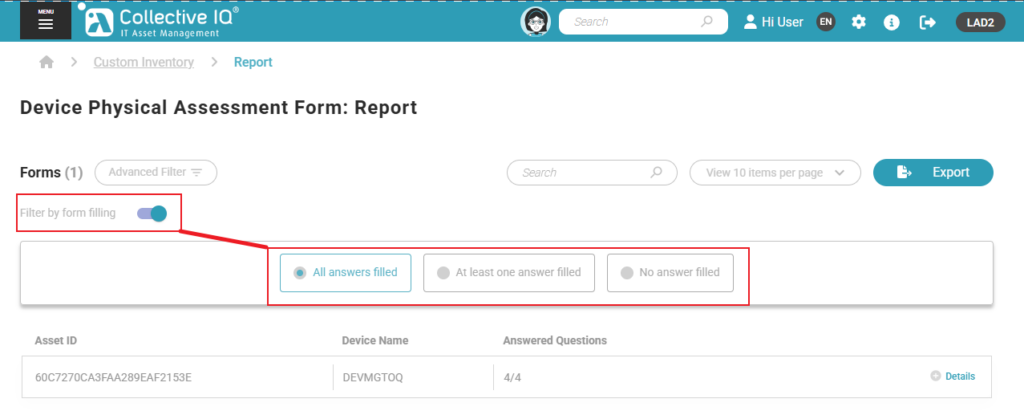Click the Collective IQ logo
Screen dimensions: 1024x411
coord(162,22)
